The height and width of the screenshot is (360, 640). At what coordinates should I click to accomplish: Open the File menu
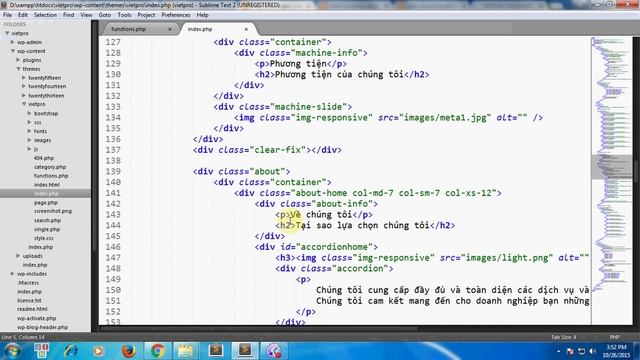(7, 15)
